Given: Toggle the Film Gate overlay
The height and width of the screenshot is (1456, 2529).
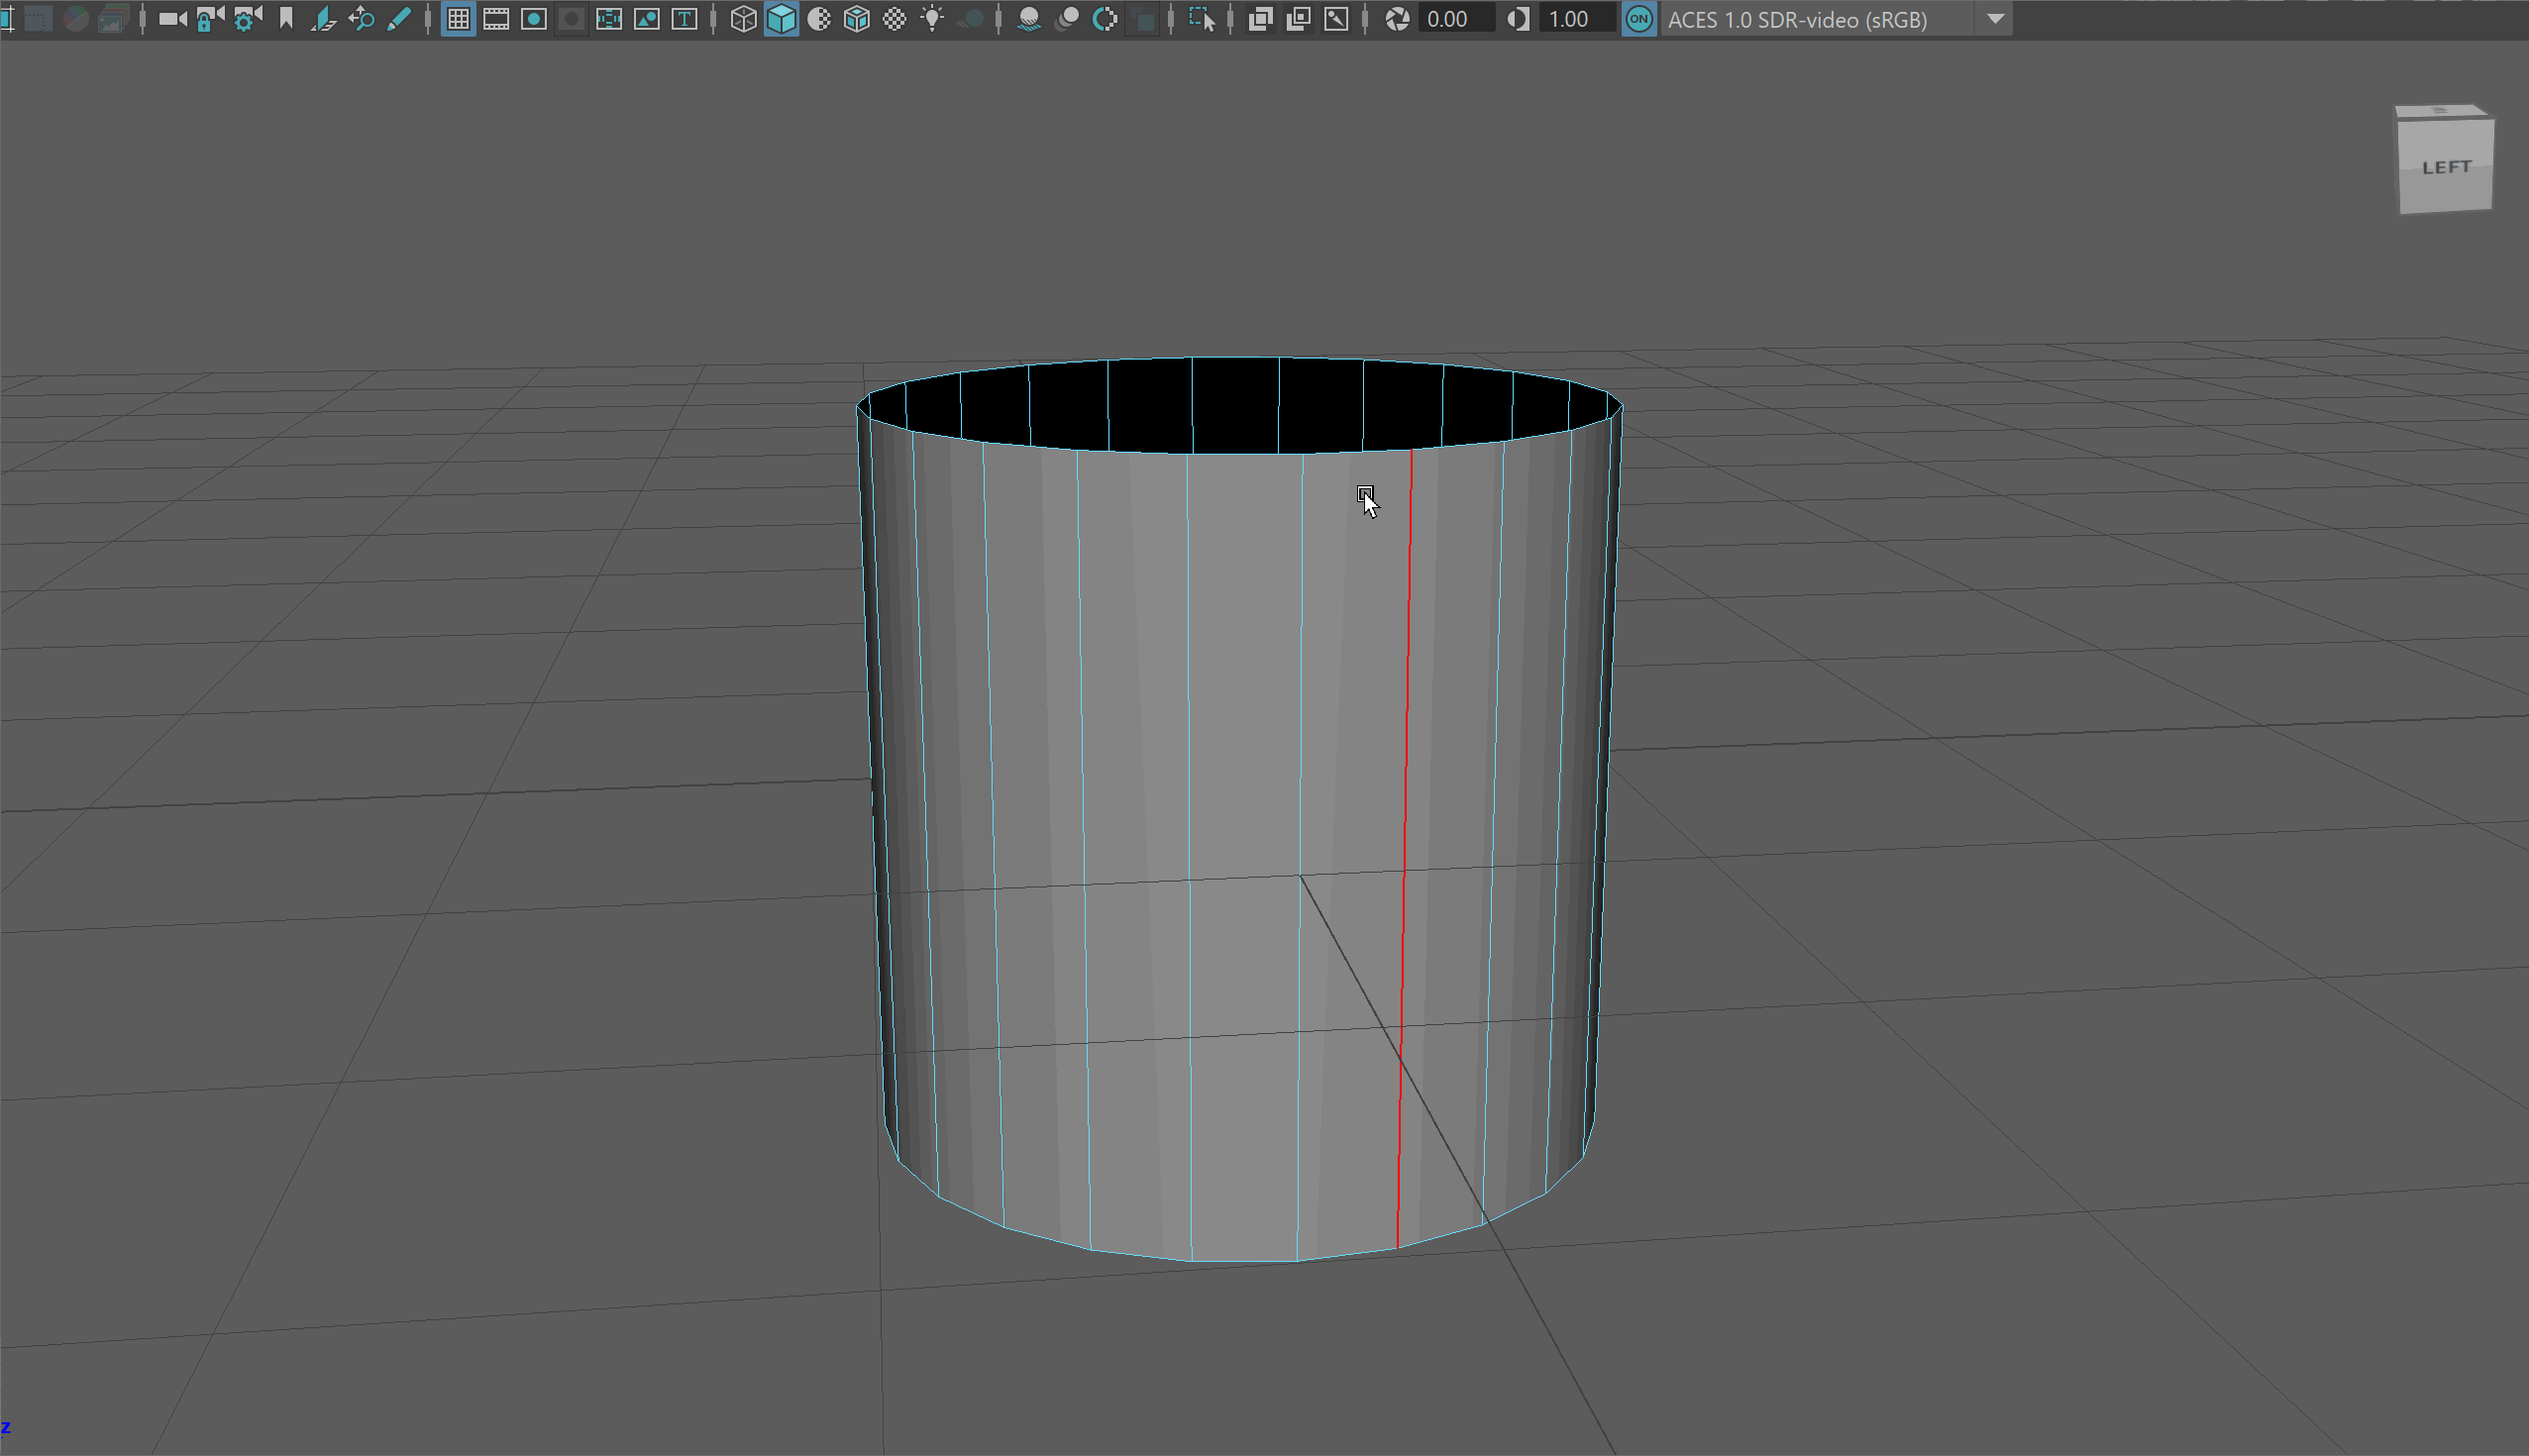Looking at the screenshot, I should click(x=496, y=19).
